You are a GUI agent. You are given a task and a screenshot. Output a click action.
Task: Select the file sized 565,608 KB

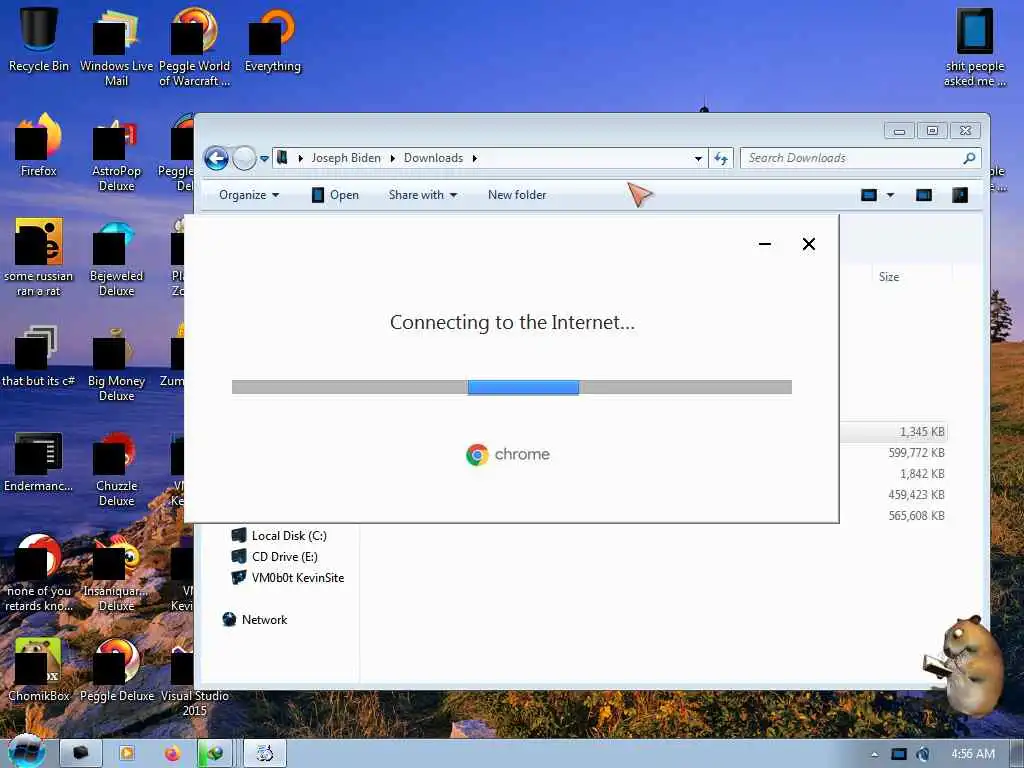click(x=916, y=515)
